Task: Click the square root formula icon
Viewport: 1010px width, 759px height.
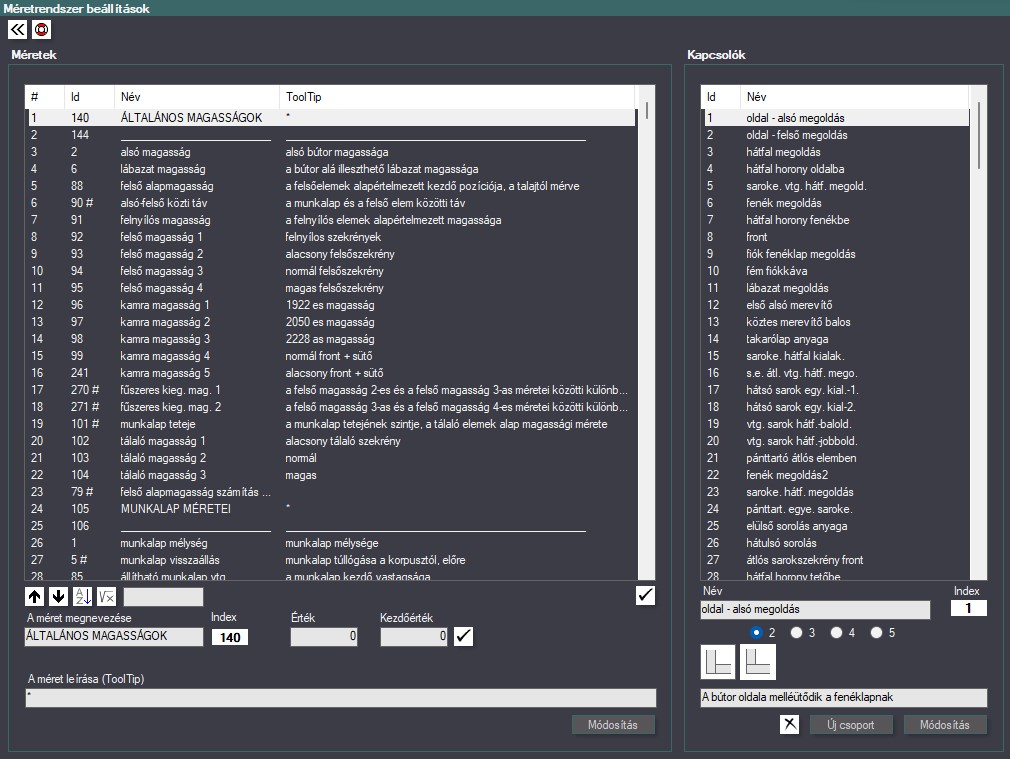Action: [x=106, y=597]
